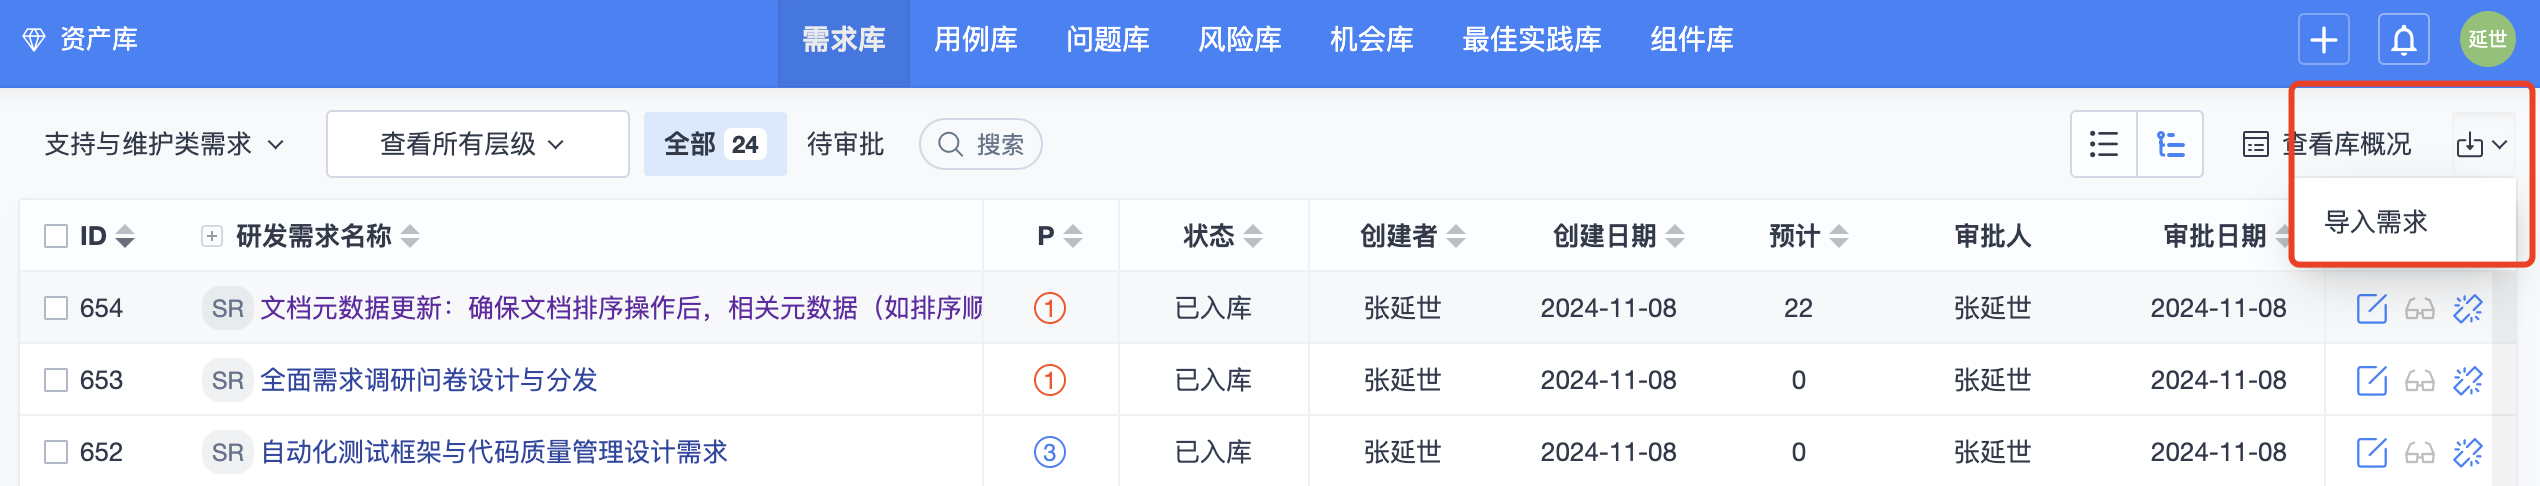
Task: Tick the checkbox for requirement 654
Action: coord(56,308)
